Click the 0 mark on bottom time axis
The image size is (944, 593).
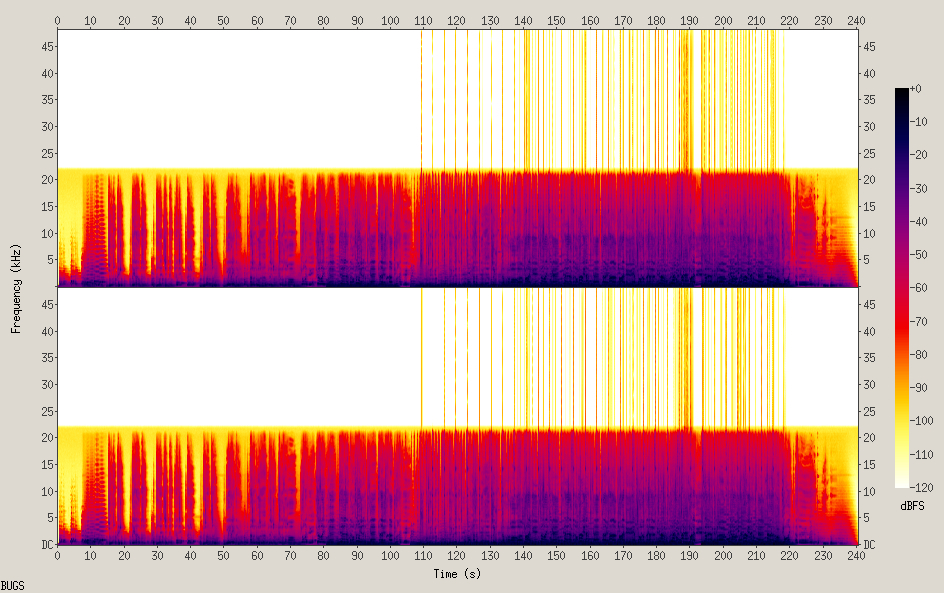point(57,555)
